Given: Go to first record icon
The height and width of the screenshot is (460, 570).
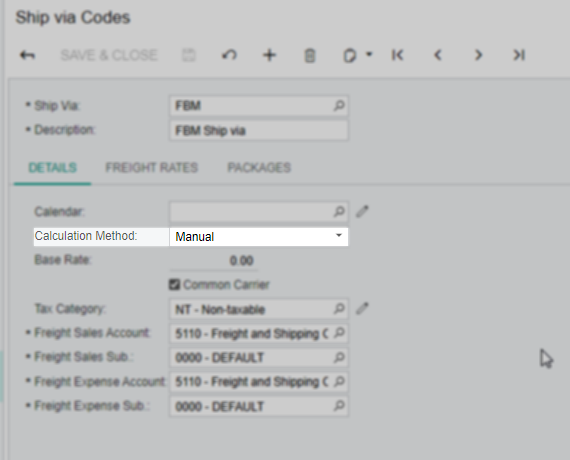Looking at the screenshot, I should click(398, 55).
